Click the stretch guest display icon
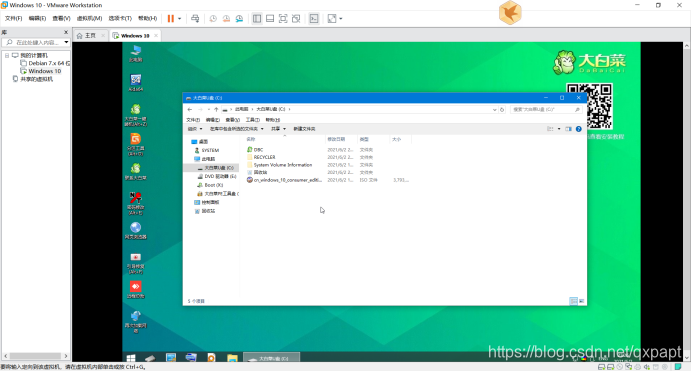 coord(332,19)
